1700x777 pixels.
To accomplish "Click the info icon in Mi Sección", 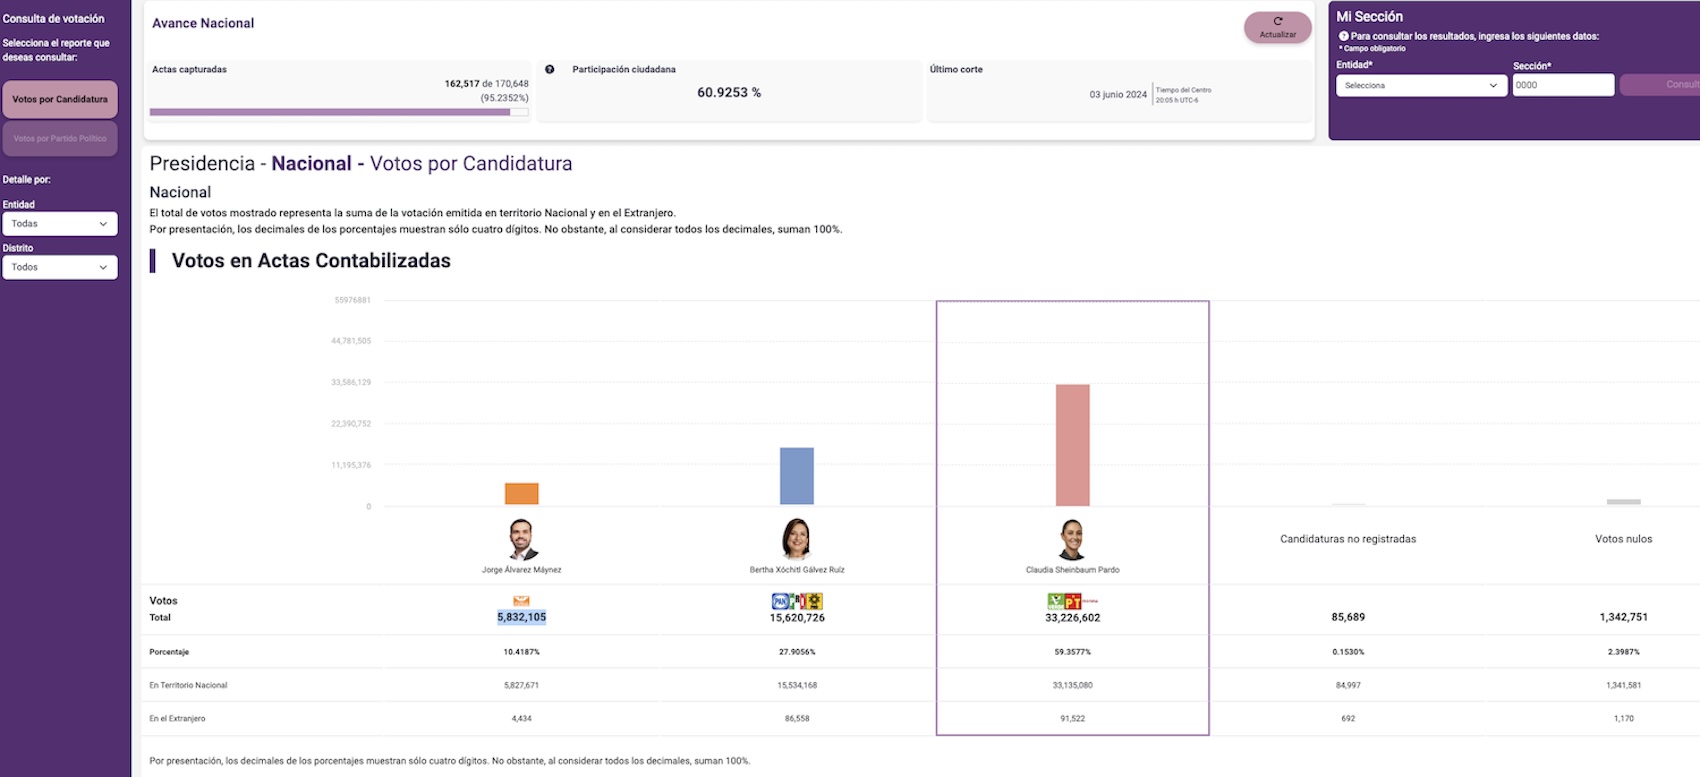I will 1343,36.
